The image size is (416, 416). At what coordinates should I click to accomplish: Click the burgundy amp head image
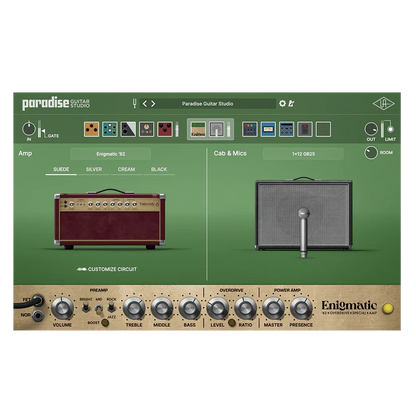coord(110,219)
